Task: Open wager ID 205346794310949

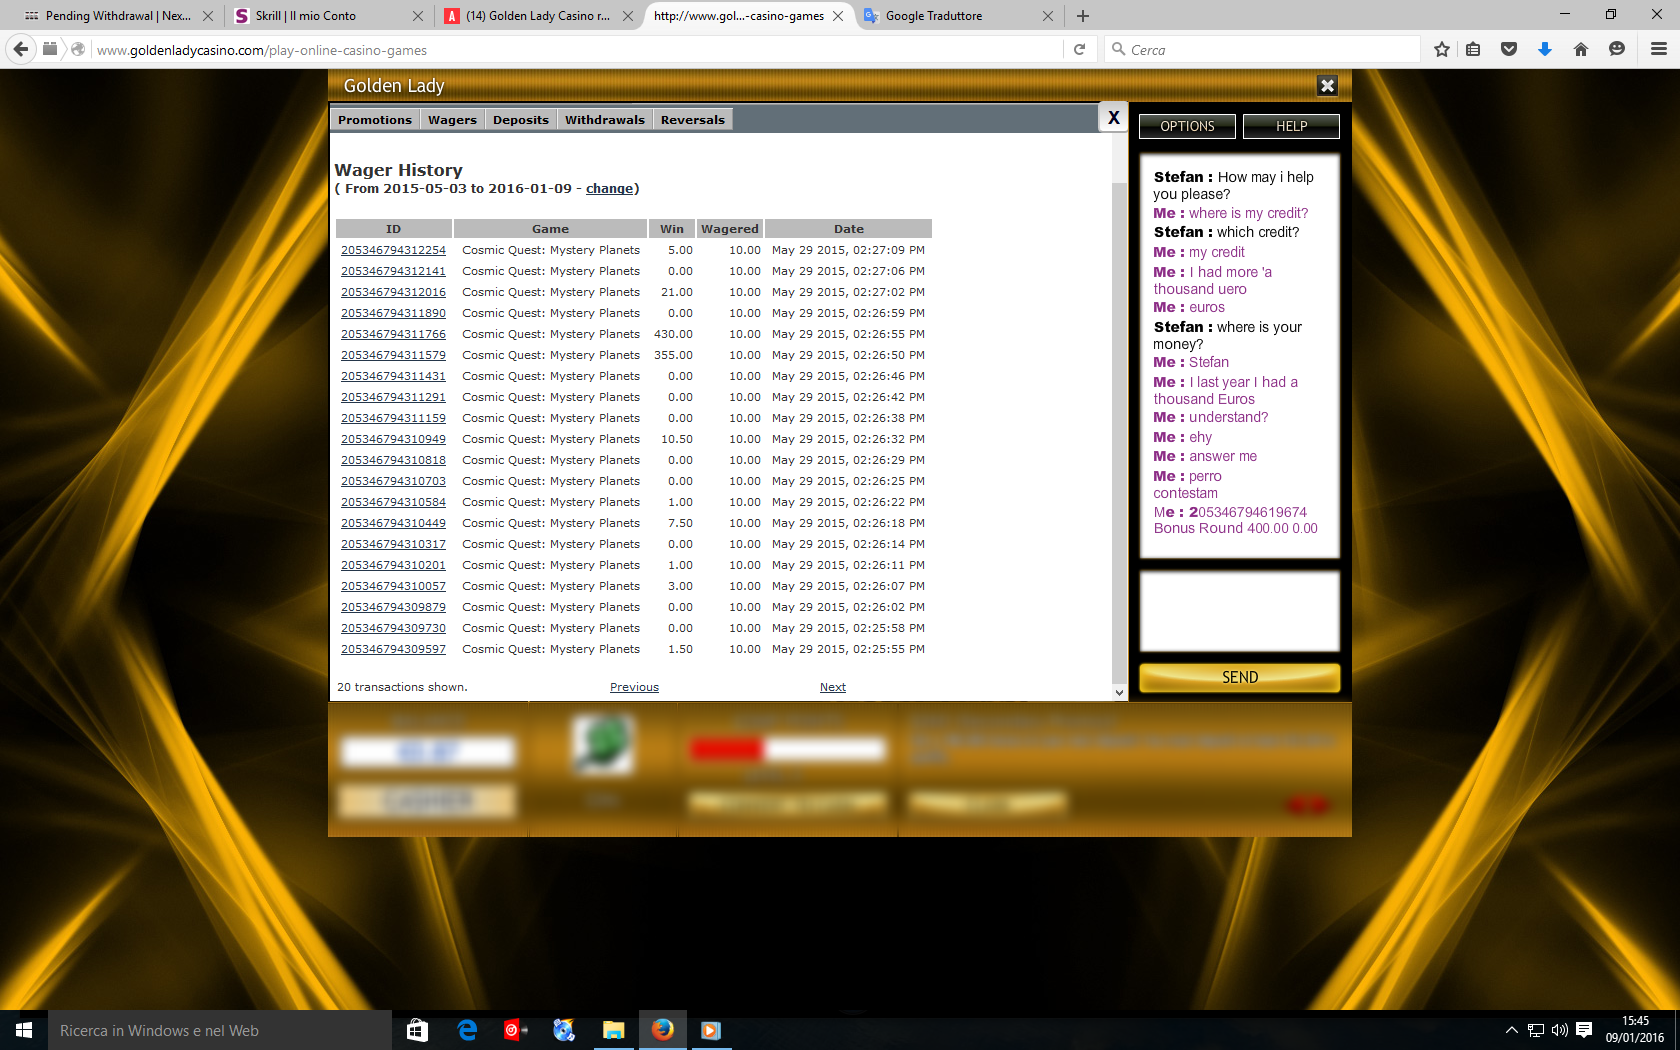Action: tap(393, 439)
